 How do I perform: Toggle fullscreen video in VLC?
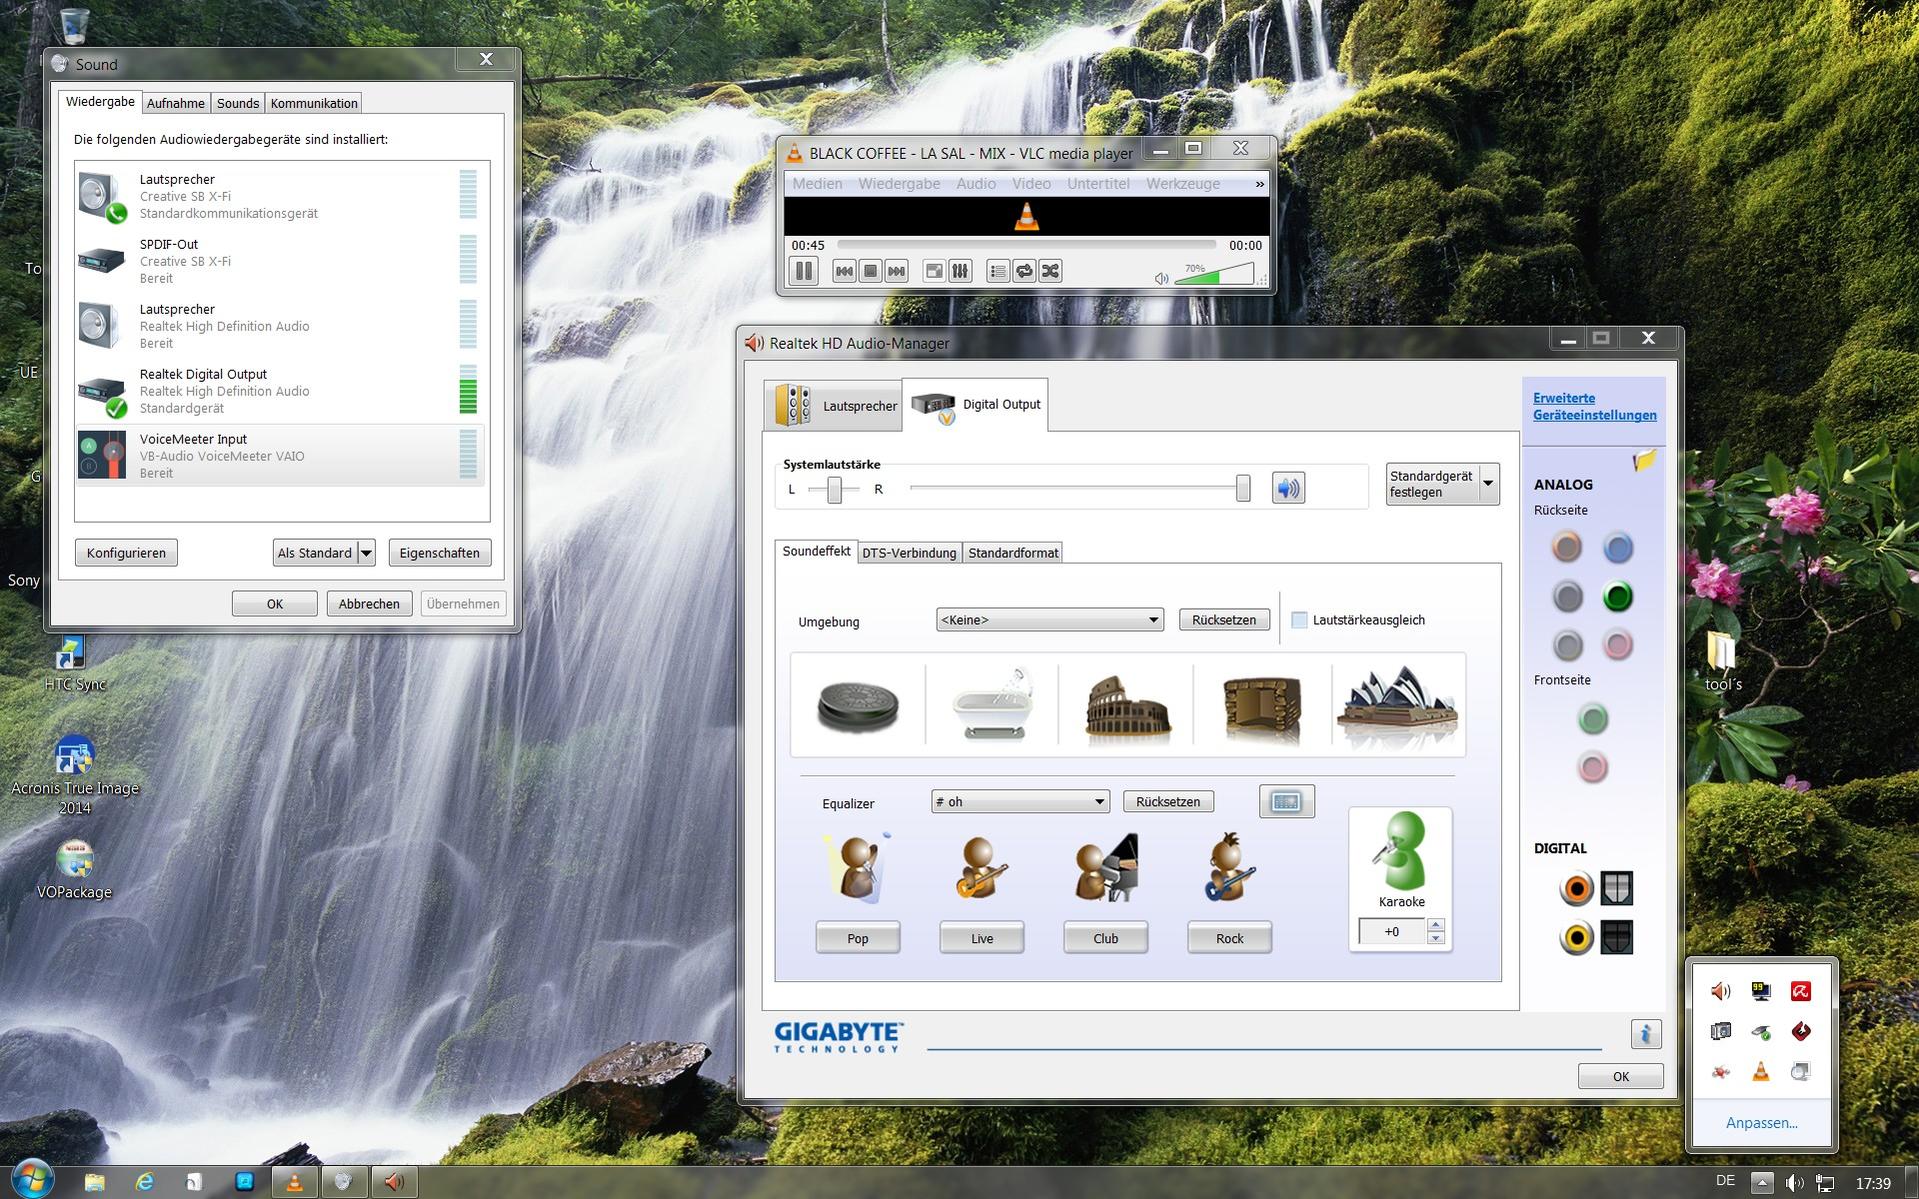934,271
